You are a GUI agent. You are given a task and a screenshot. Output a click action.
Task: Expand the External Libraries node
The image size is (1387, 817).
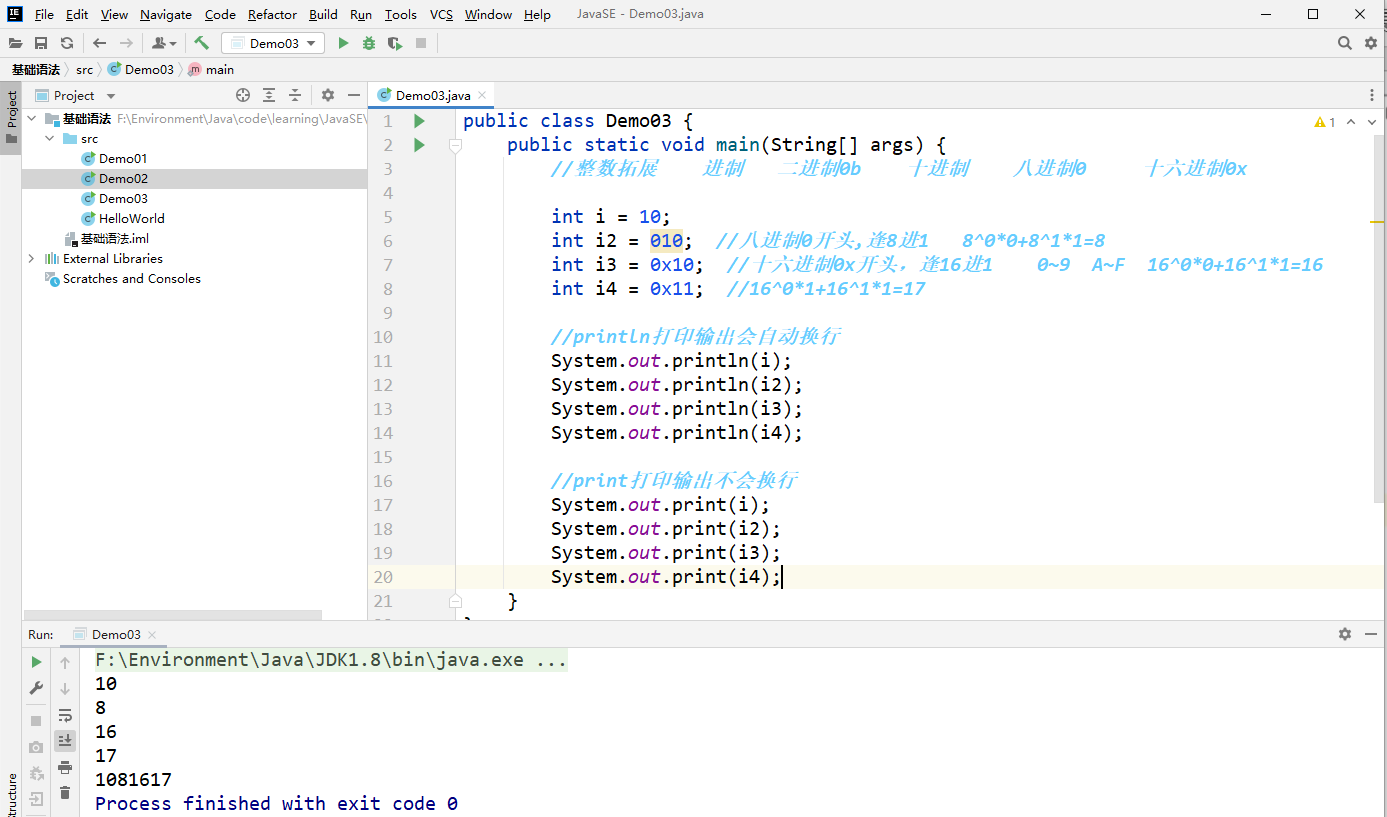pyautogui.click(x=31, y=258)
